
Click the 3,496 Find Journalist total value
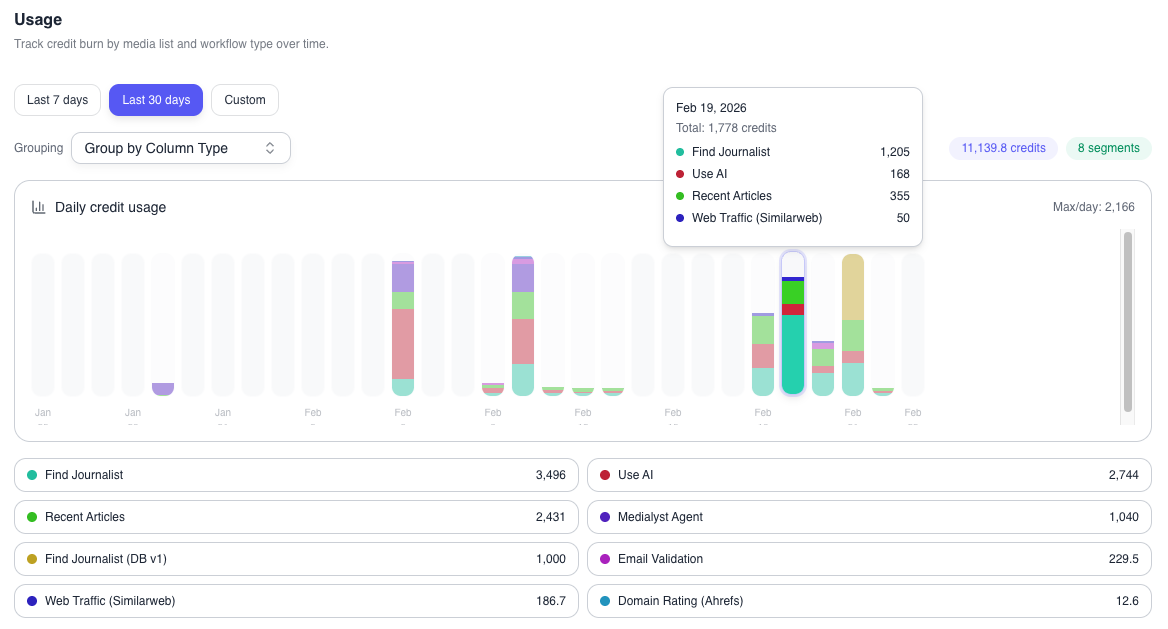click(550, 475)
